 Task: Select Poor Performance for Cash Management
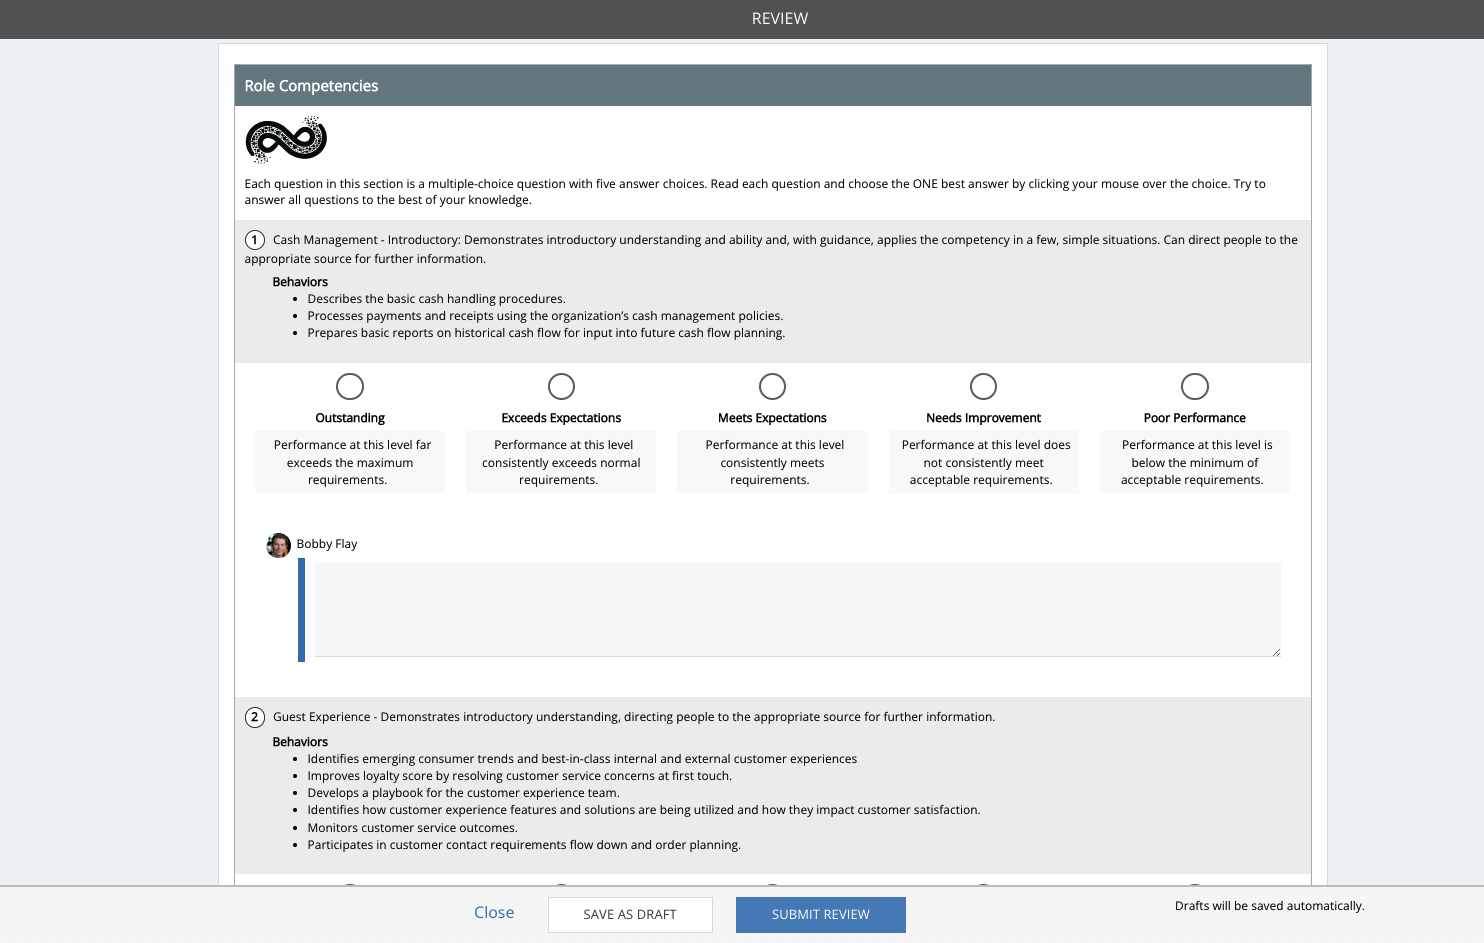point(1195,386)
